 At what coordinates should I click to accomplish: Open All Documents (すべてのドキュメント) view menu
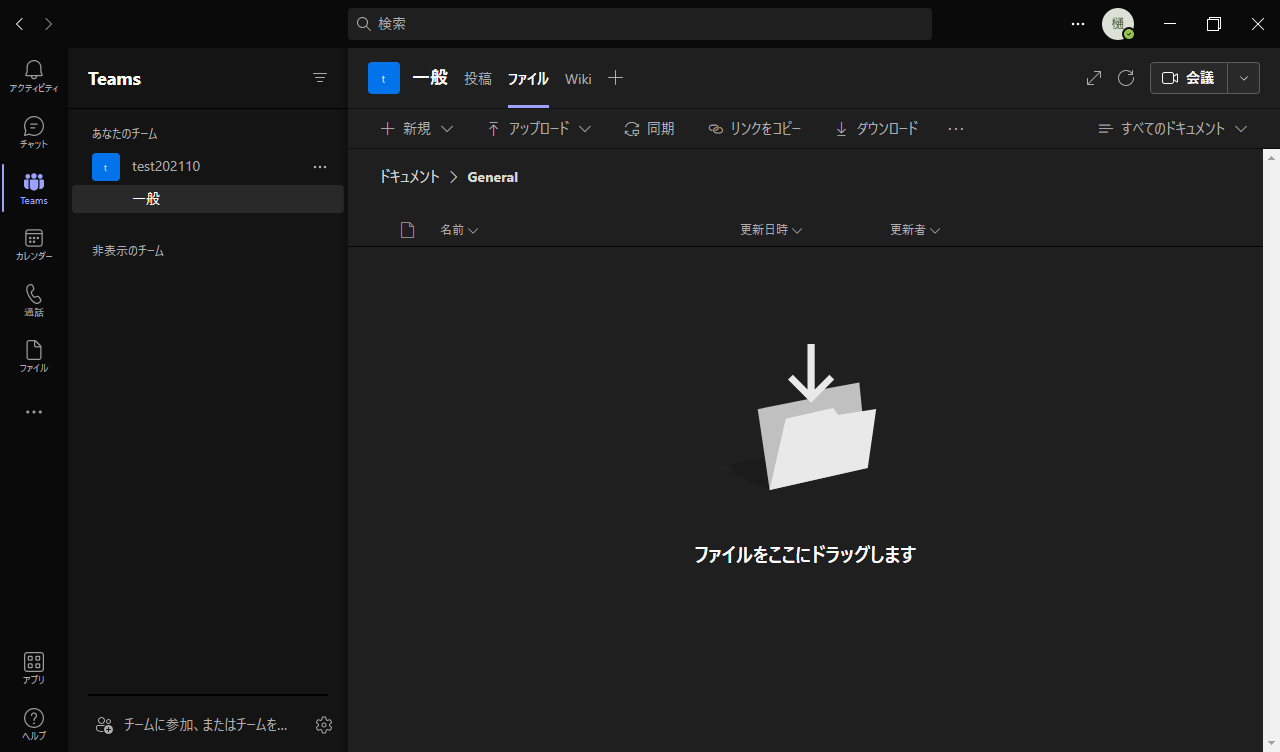point(1173,129)
